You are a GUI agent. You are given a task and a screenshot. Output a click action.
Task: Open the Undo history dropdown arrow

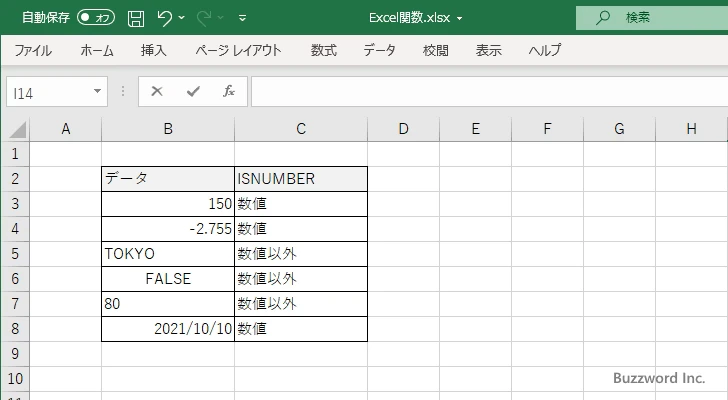(x=182, y=18)
